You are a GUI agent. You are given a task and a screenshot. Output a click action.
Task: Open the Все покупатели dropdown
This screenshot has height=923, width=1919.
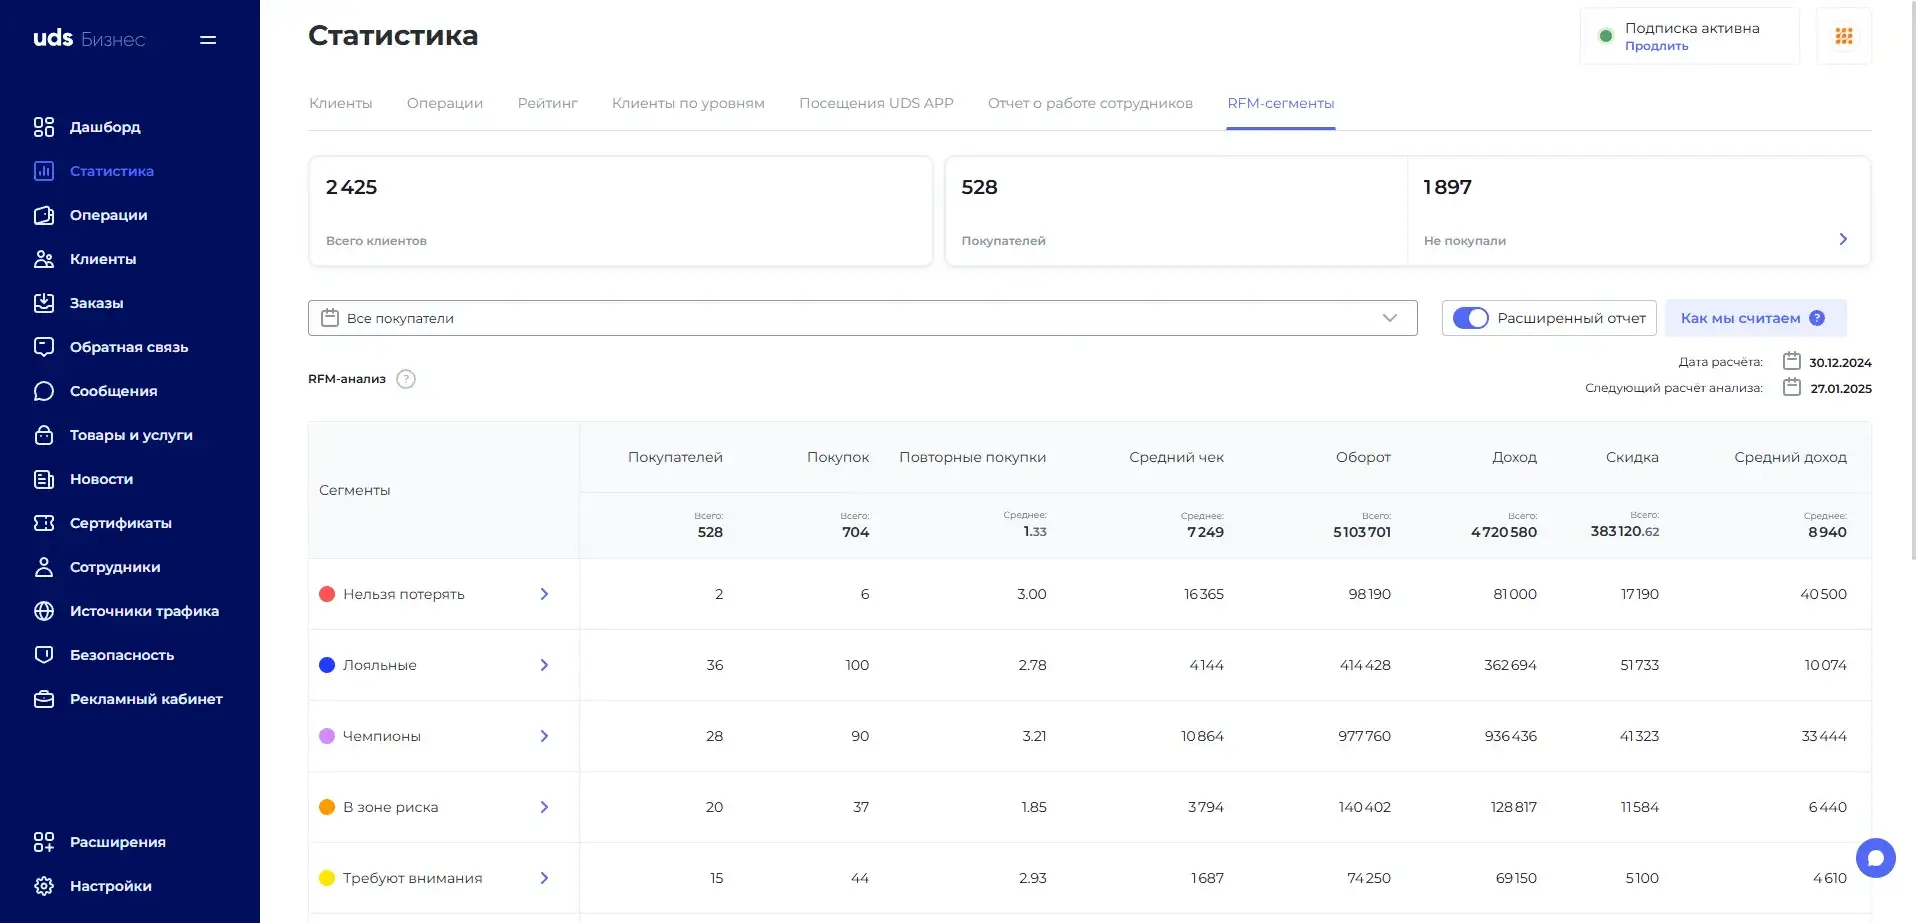pos(863,318)
